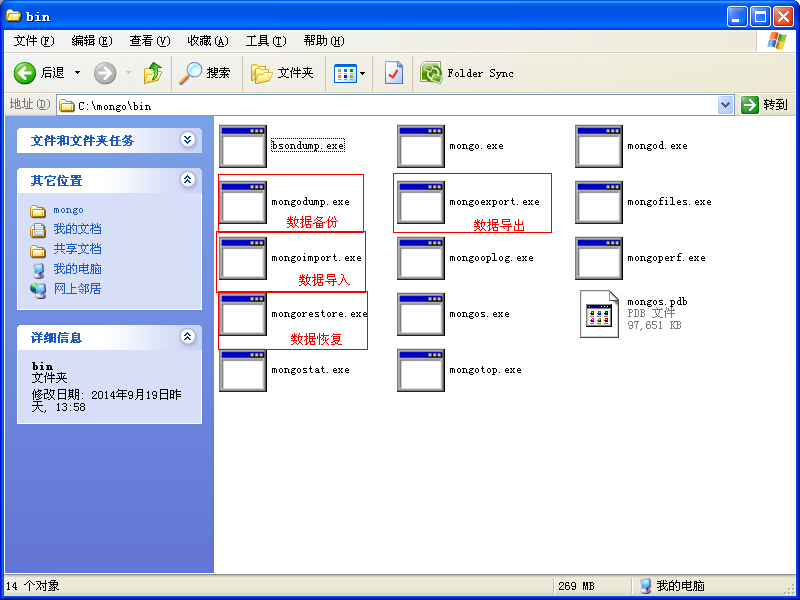Expand the address bar dropdown

click(x=725, y=105)
